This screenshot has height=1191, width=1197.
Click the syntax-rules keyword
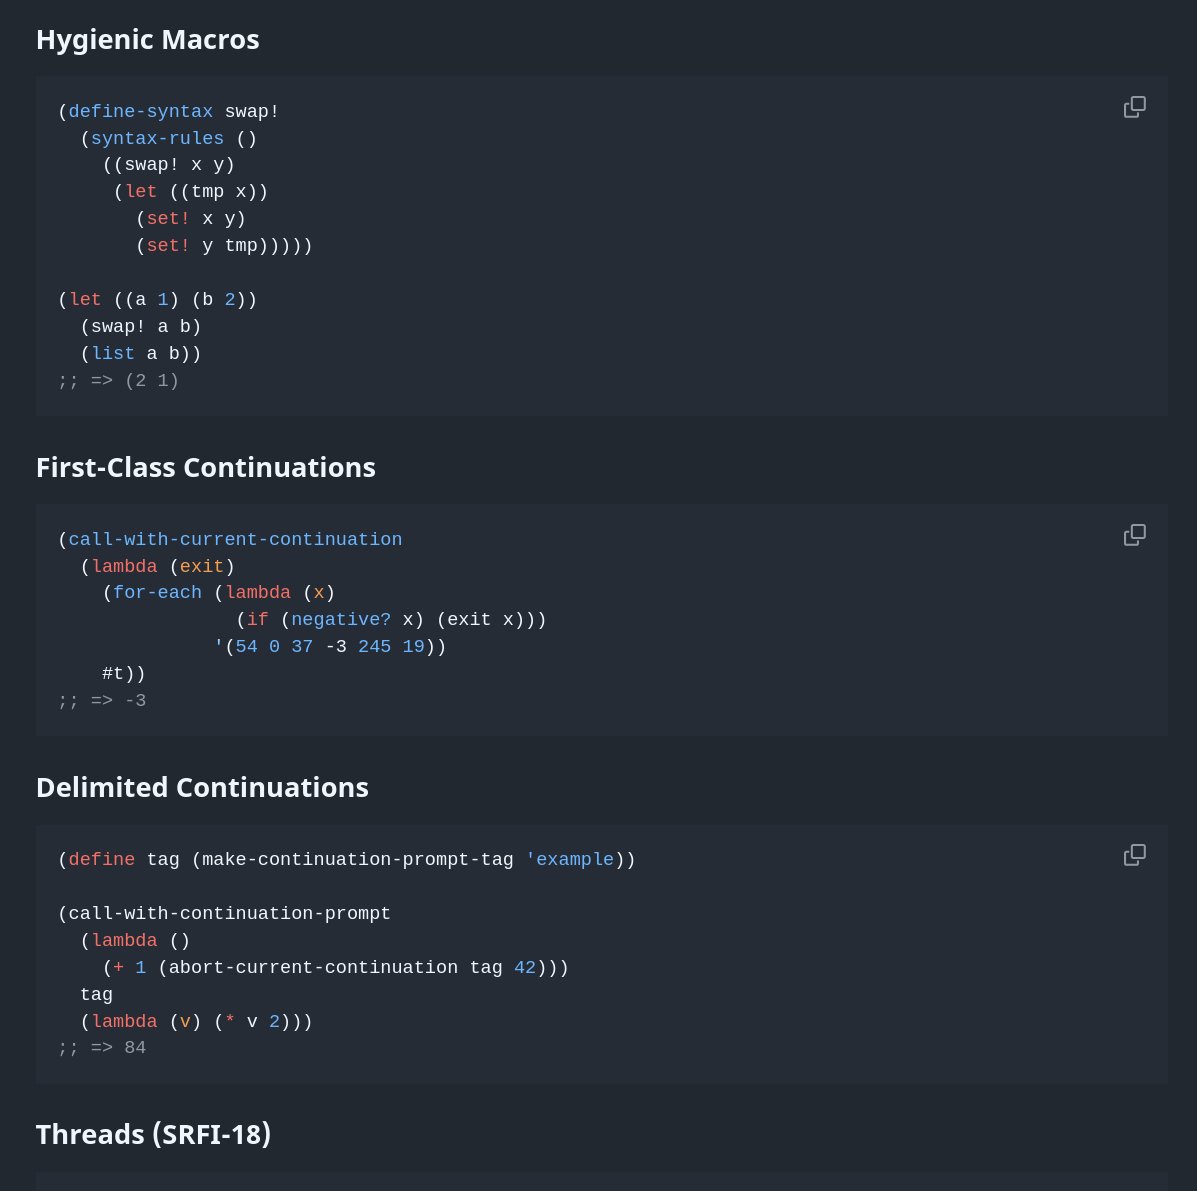point(157,138)
